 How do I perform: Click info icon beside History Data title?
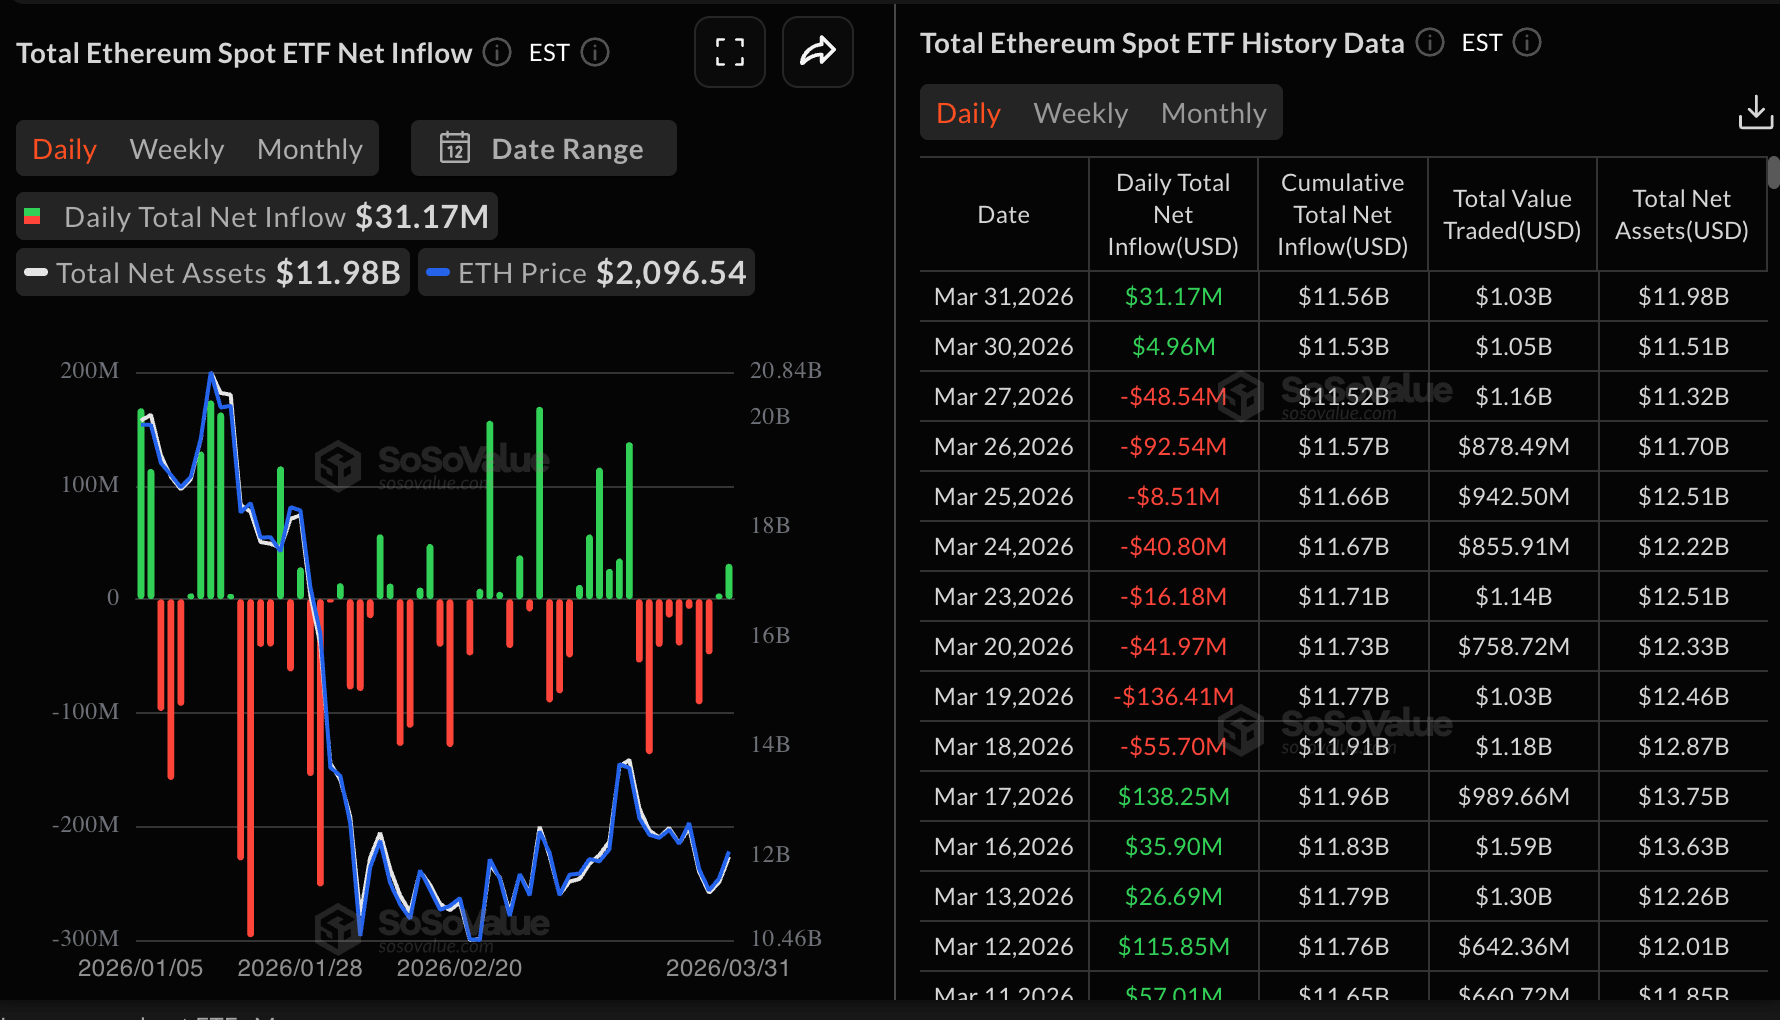(x=1430, y=42)
